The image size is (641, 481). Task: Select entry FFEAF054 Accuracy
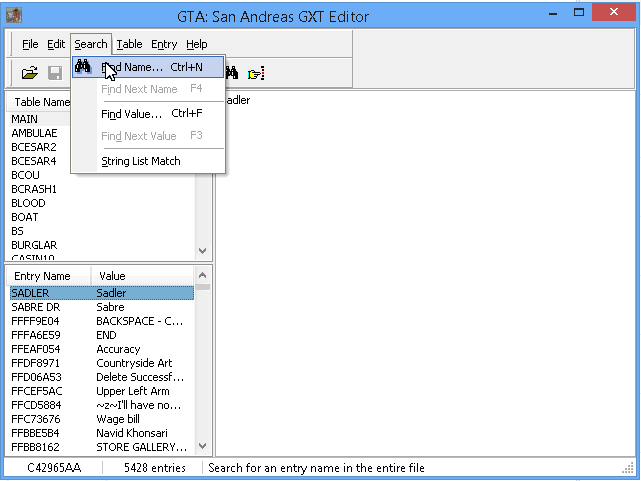click(x=102, y=349)
